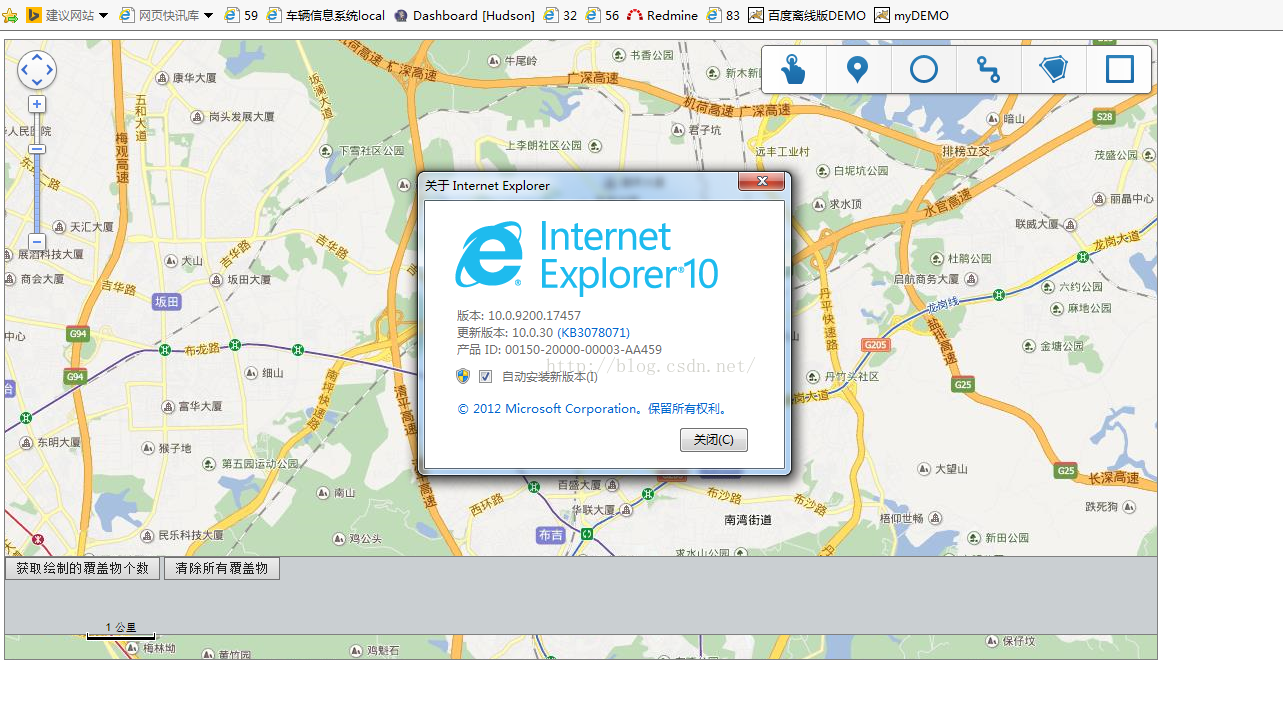The height and width of the screenshot is (710, 1283).
Task: Expand the 建议网站 dropdown arrow
Action: point(103,16)
